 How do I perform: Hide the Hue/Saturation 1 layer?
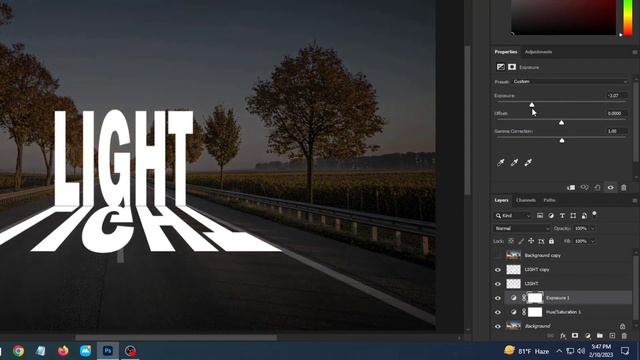tap(498, 312)
